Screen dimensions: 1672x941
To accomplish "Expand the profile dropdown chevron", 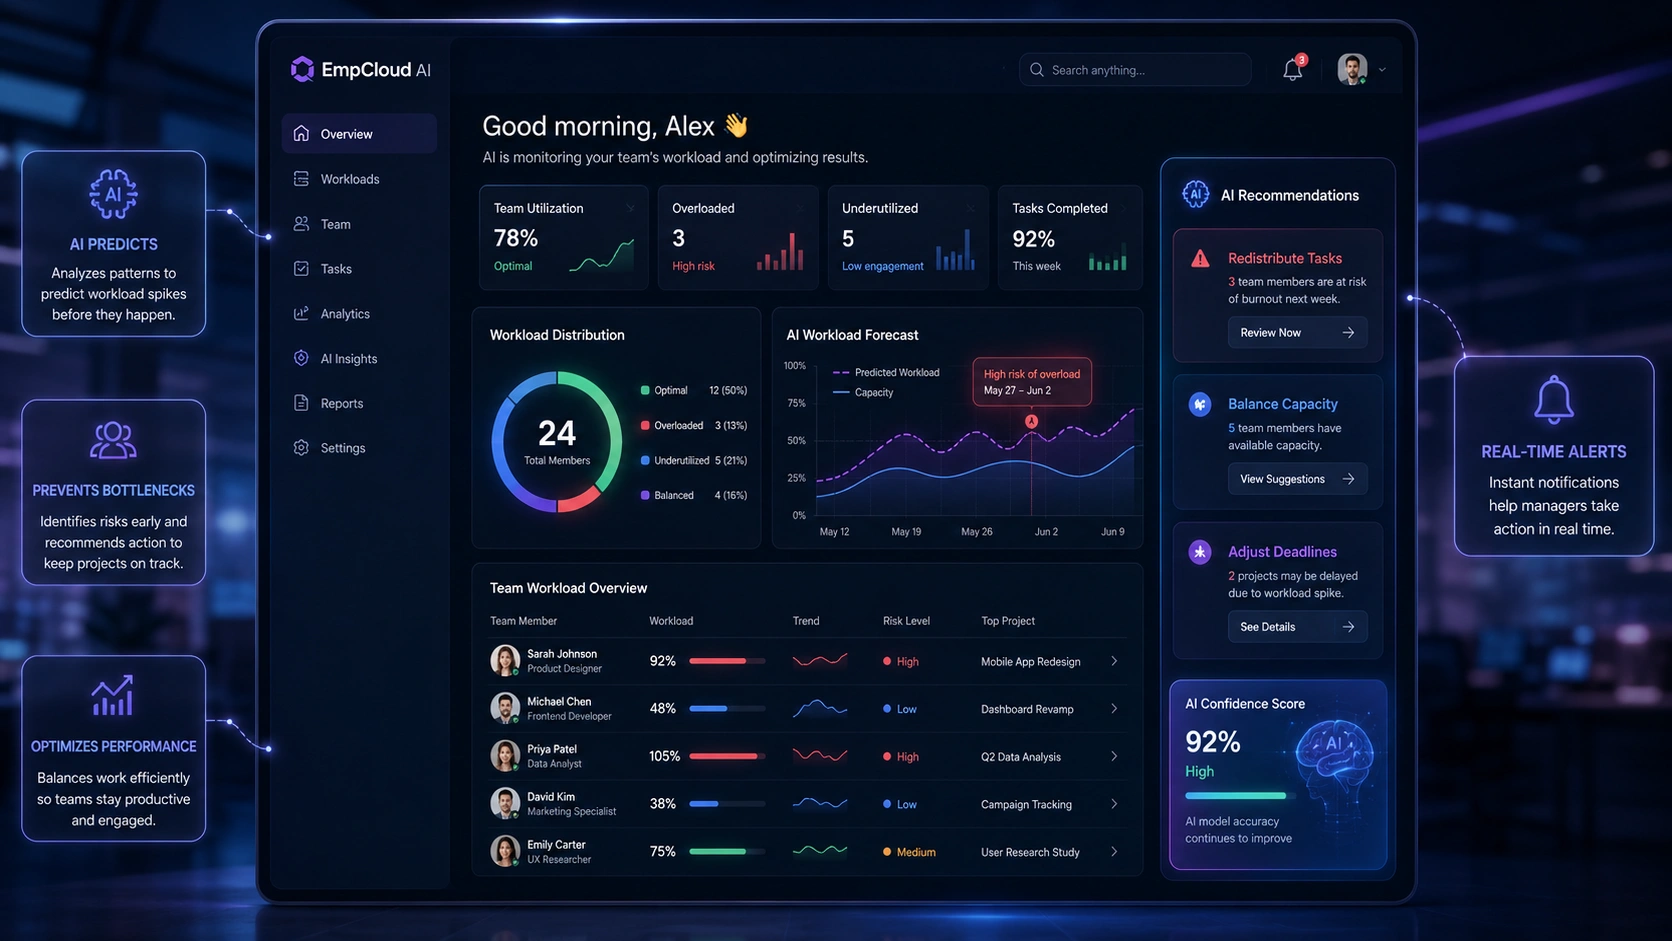I will click(1382, 70).
